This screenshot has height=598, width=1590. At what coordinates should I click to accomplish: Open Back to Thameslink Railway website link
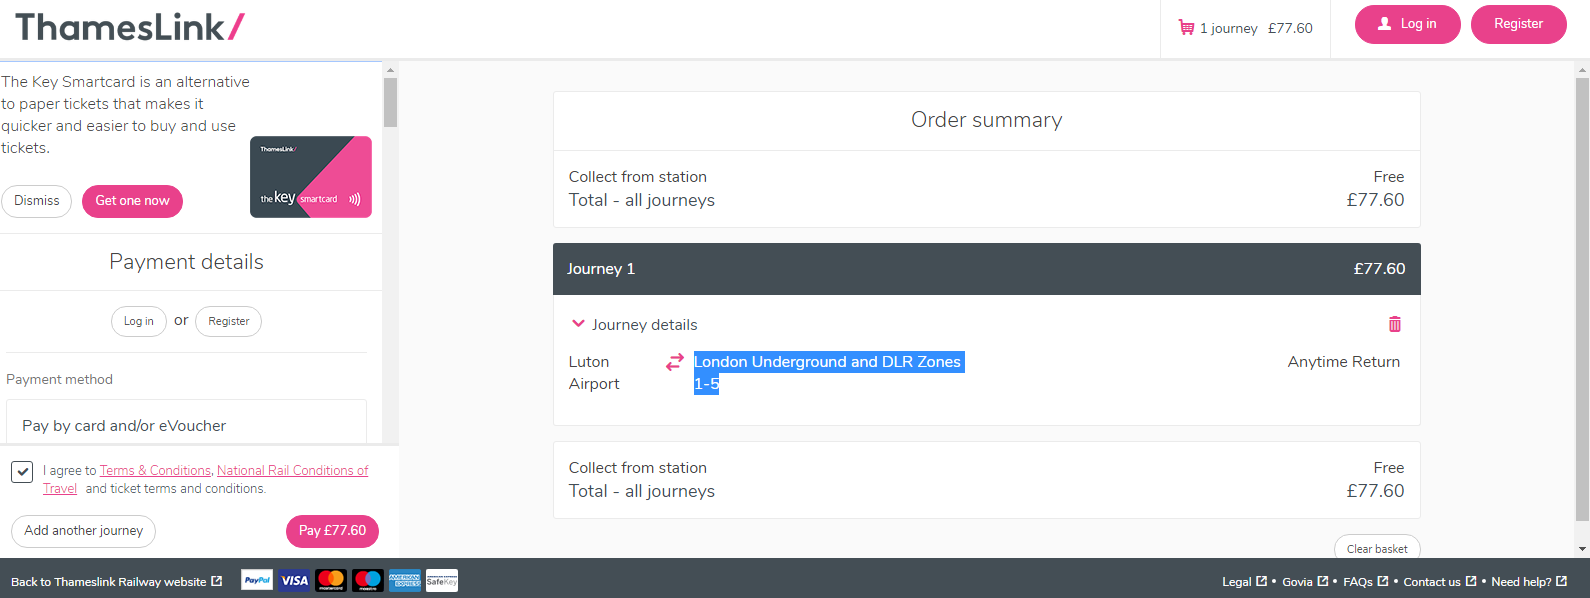(116, 581)
